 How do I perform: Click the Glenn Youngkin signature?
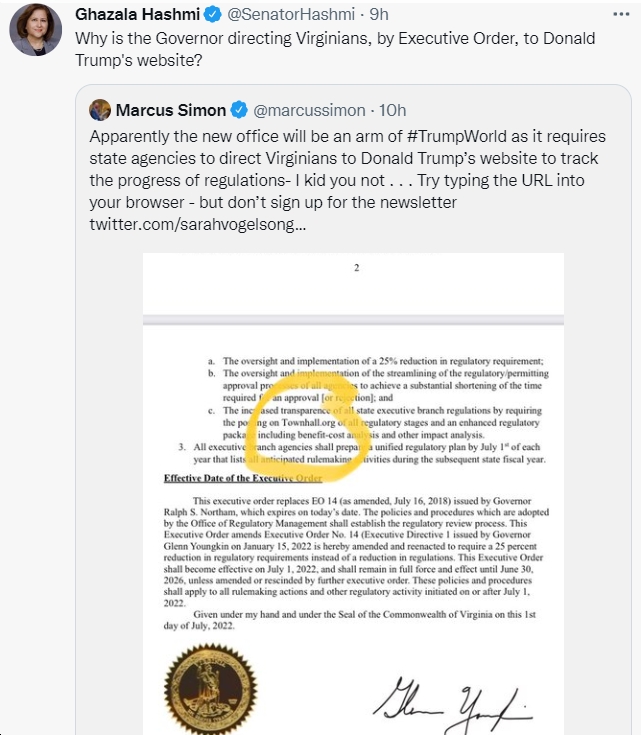tap(453, 704)
